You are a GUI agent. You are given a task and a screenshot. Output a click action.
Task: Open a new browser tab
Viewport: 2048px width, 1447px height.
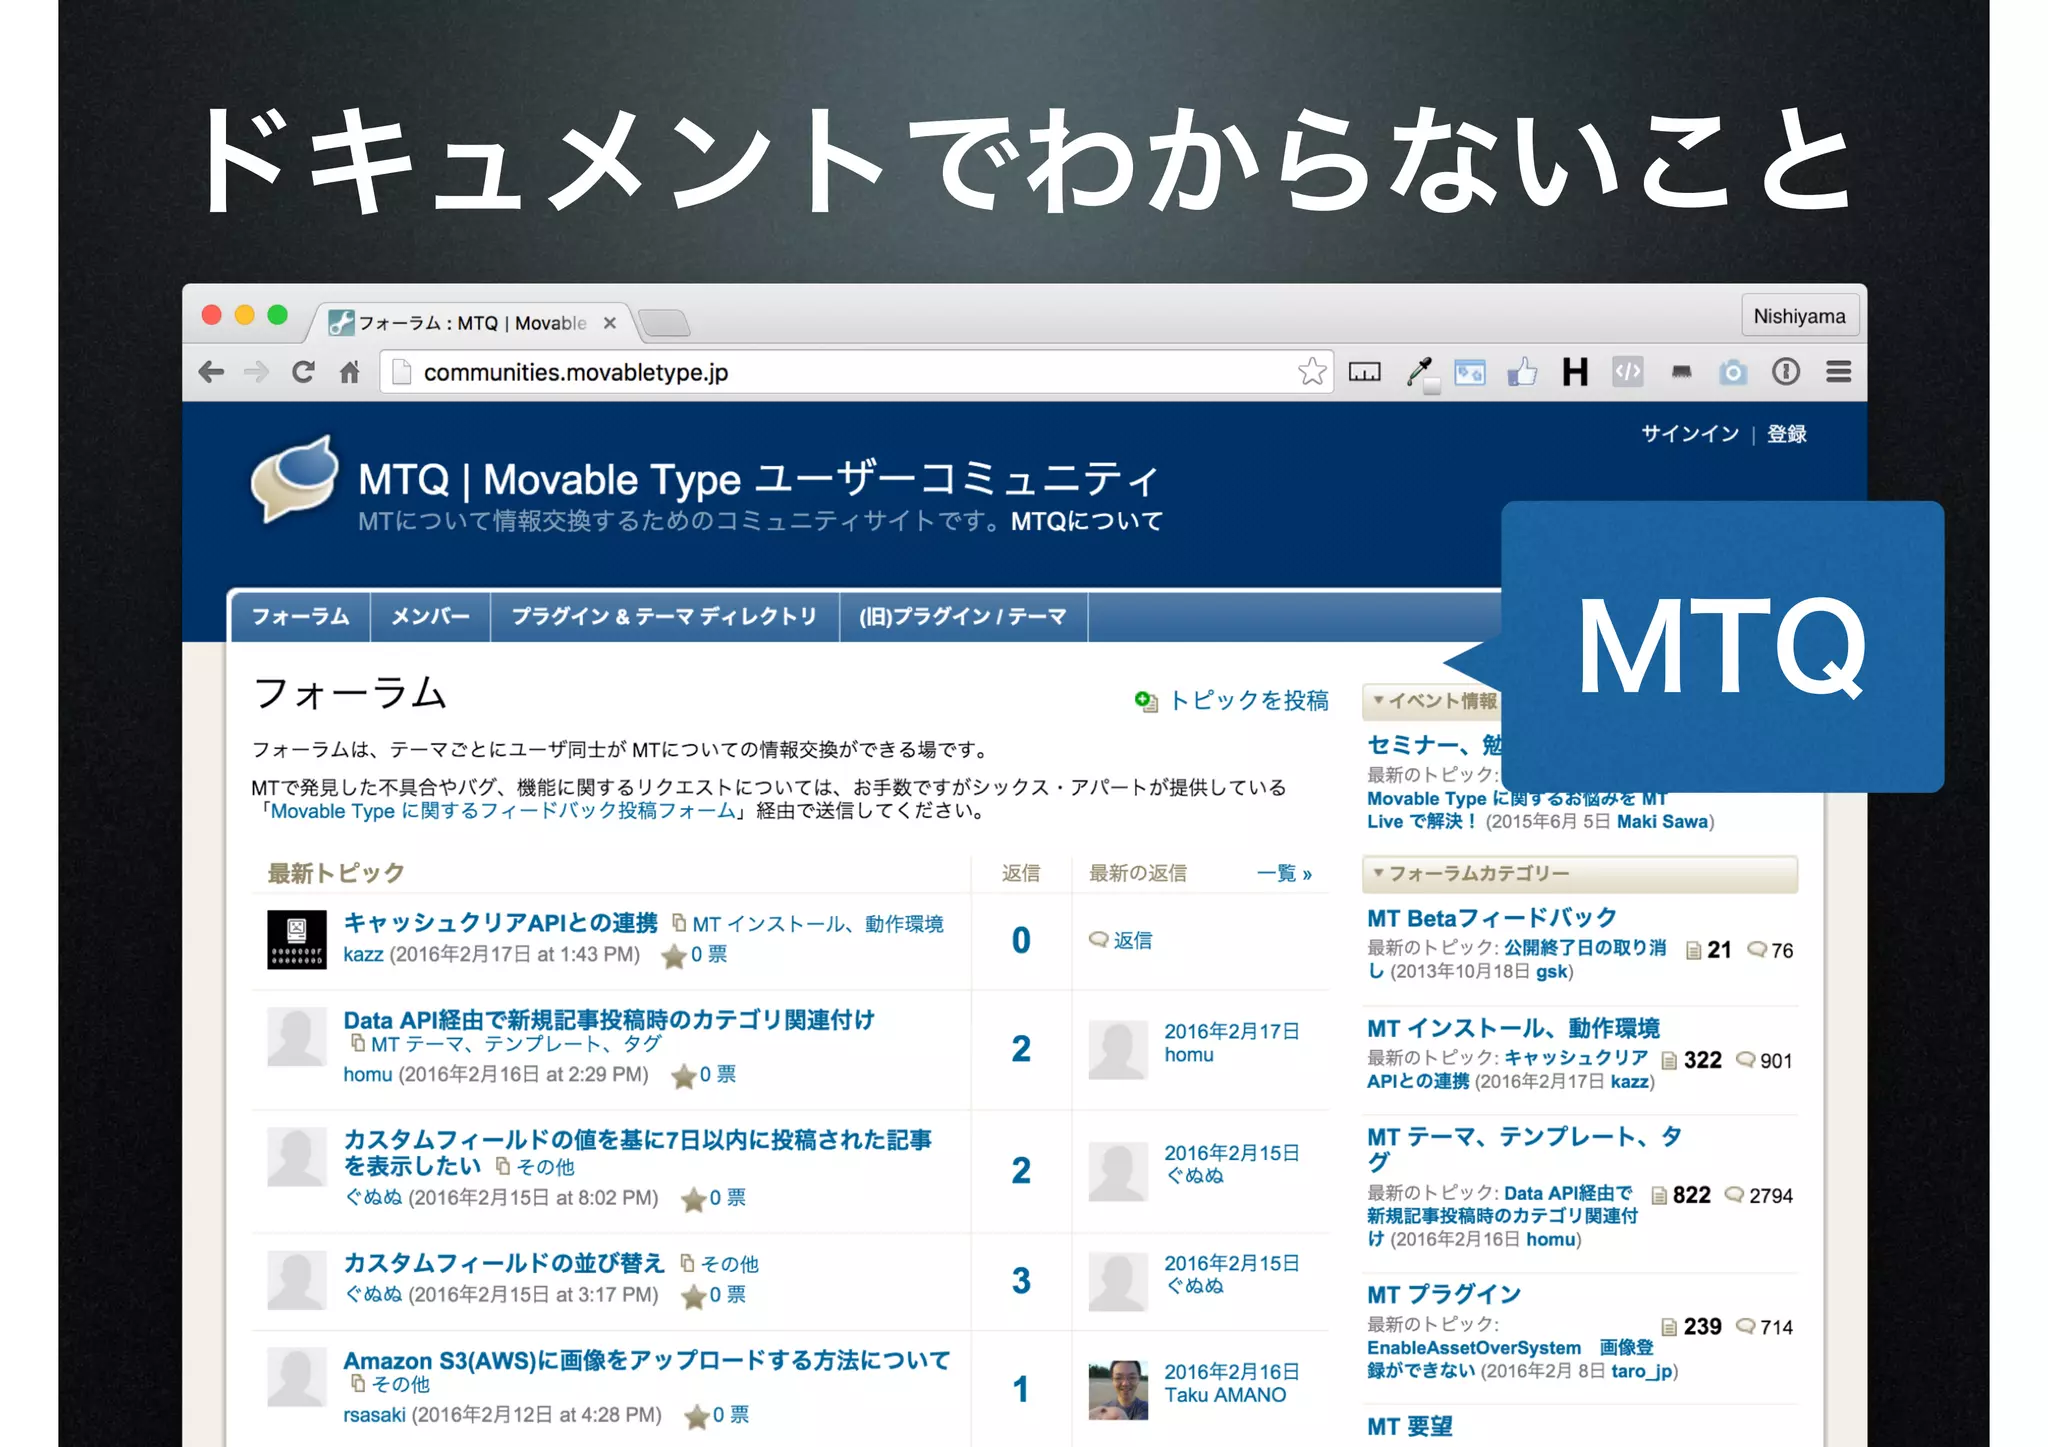(664, 323)
